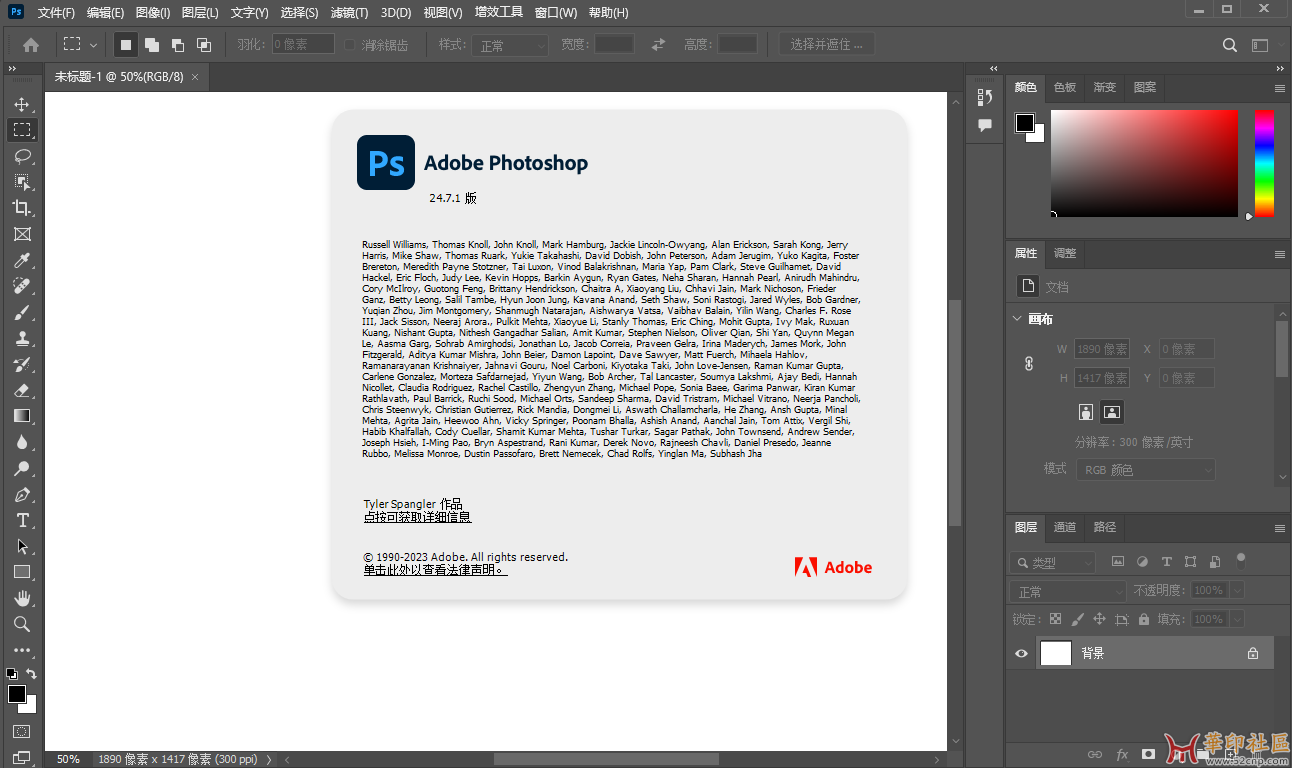
Task: Click the foreground color swatch in Color panel
Action: [1025, 123]
